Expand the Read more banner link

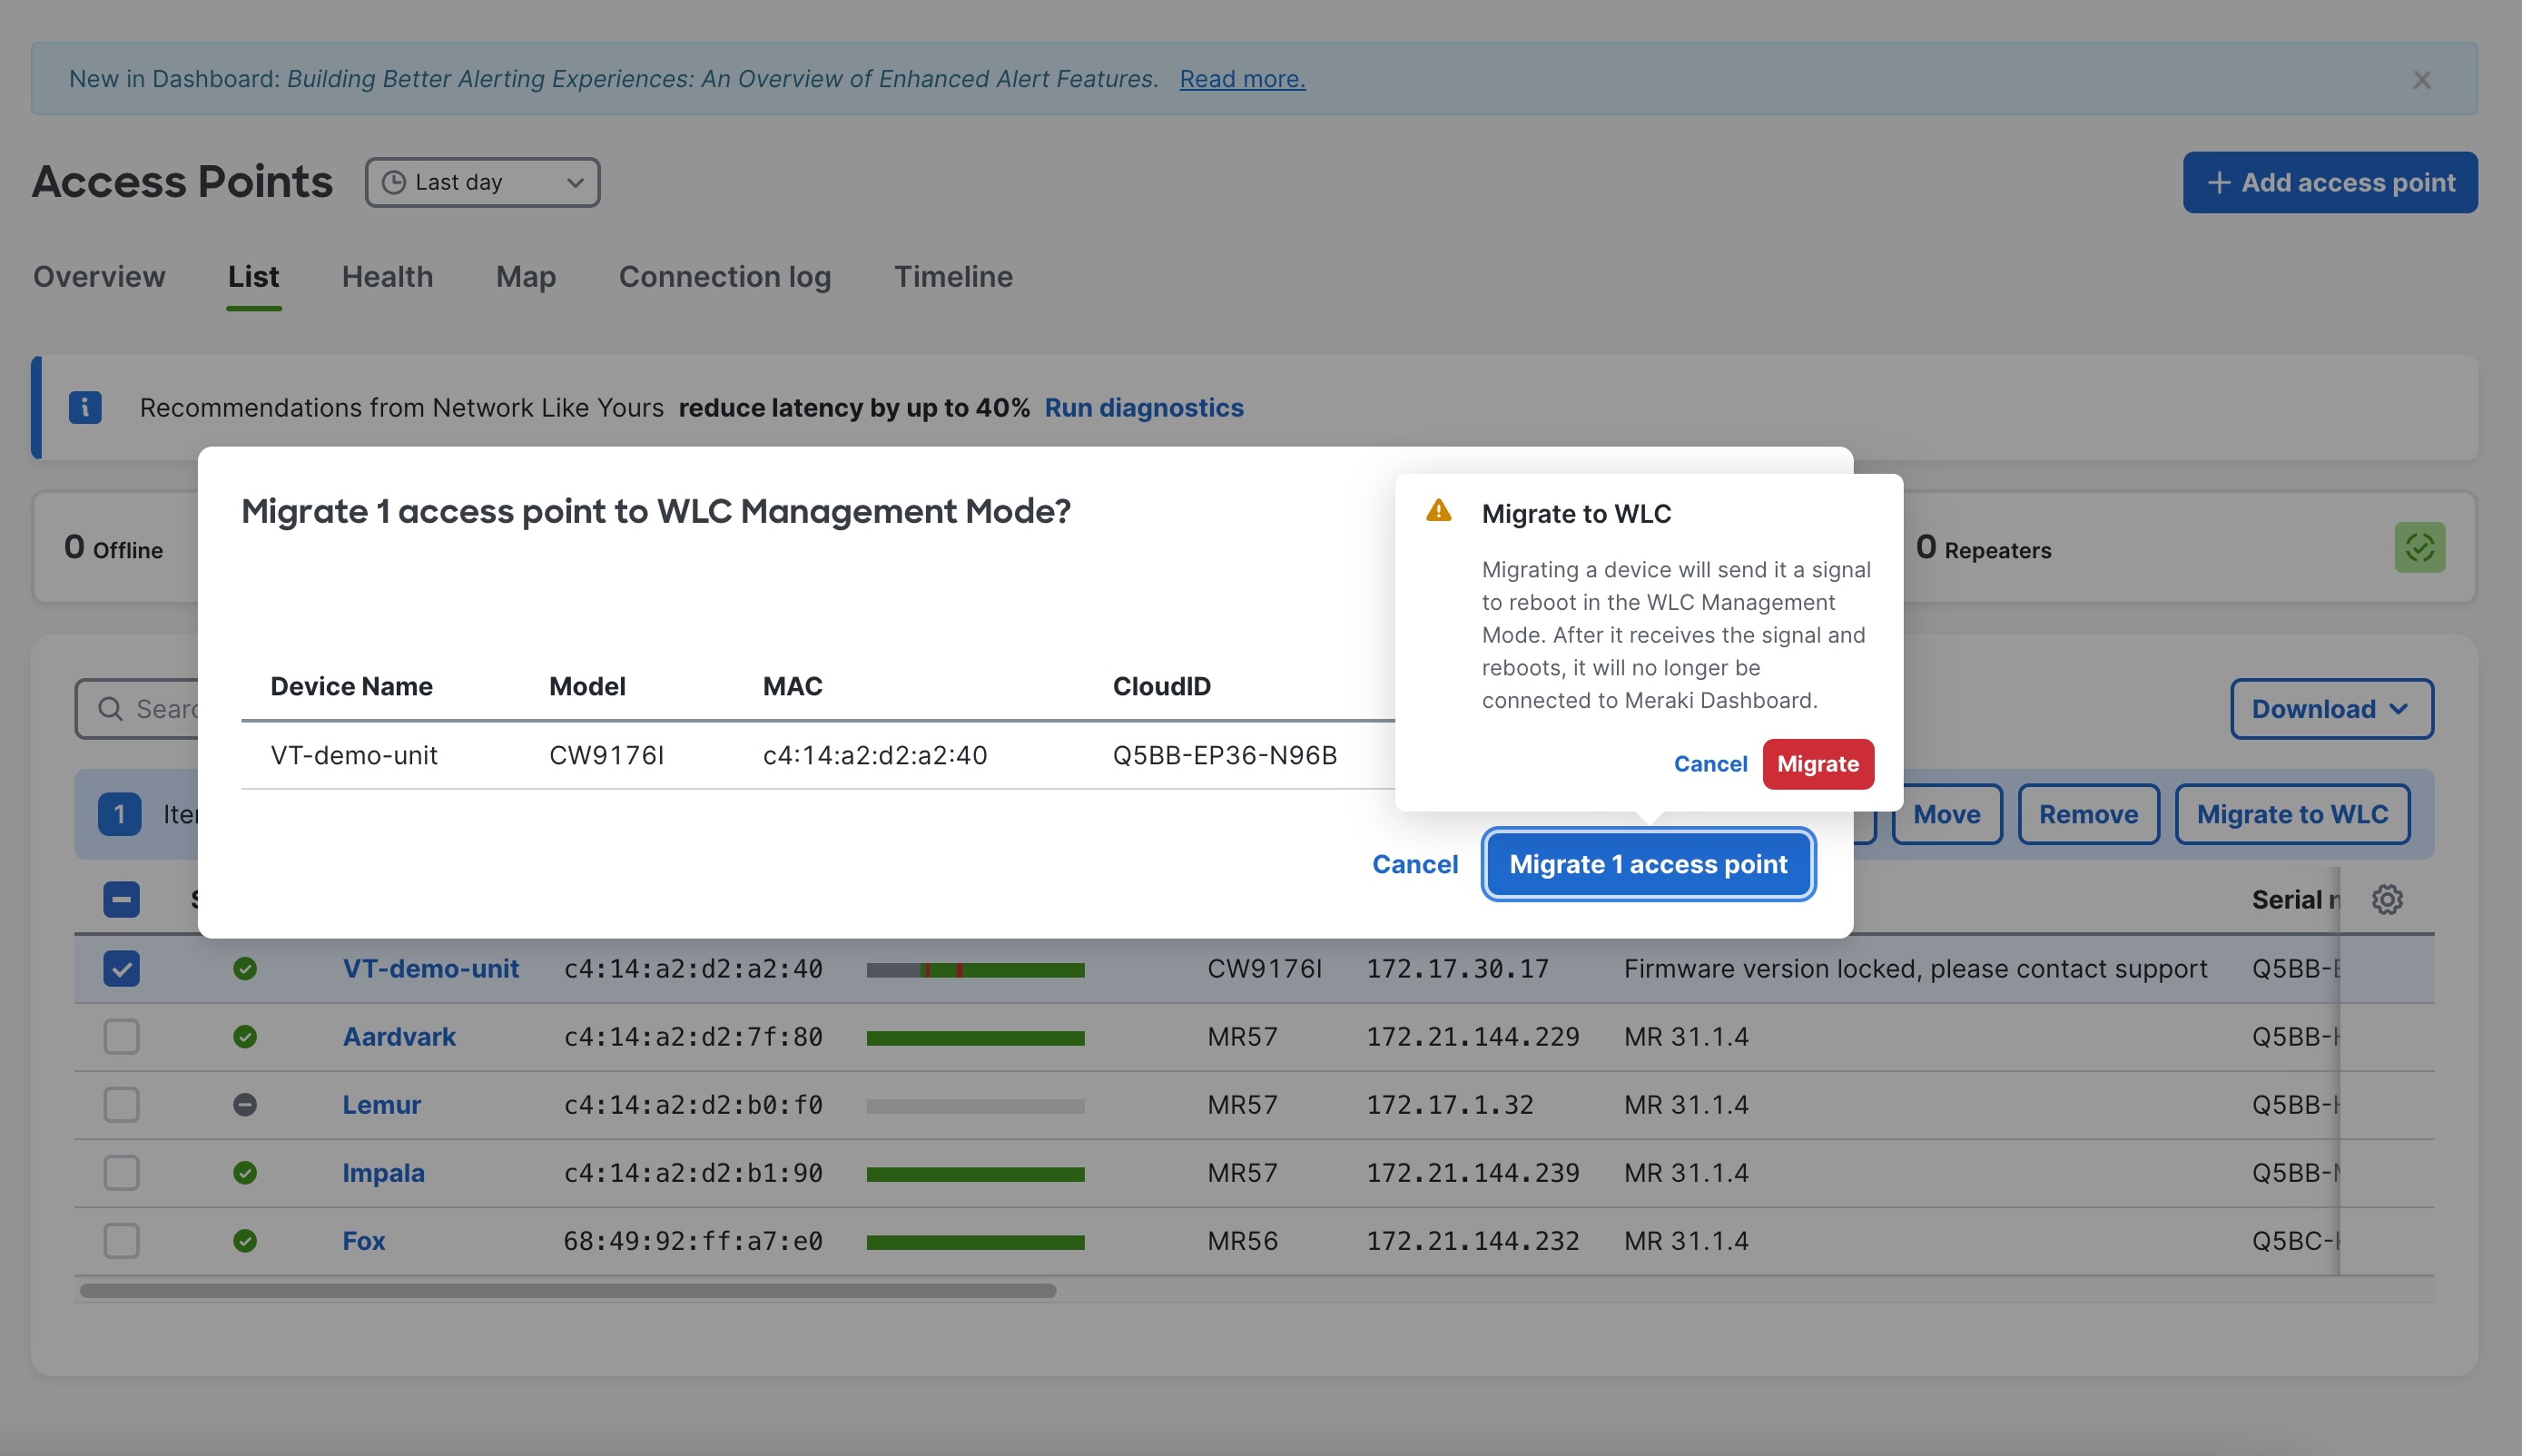tap(1241, 78)
